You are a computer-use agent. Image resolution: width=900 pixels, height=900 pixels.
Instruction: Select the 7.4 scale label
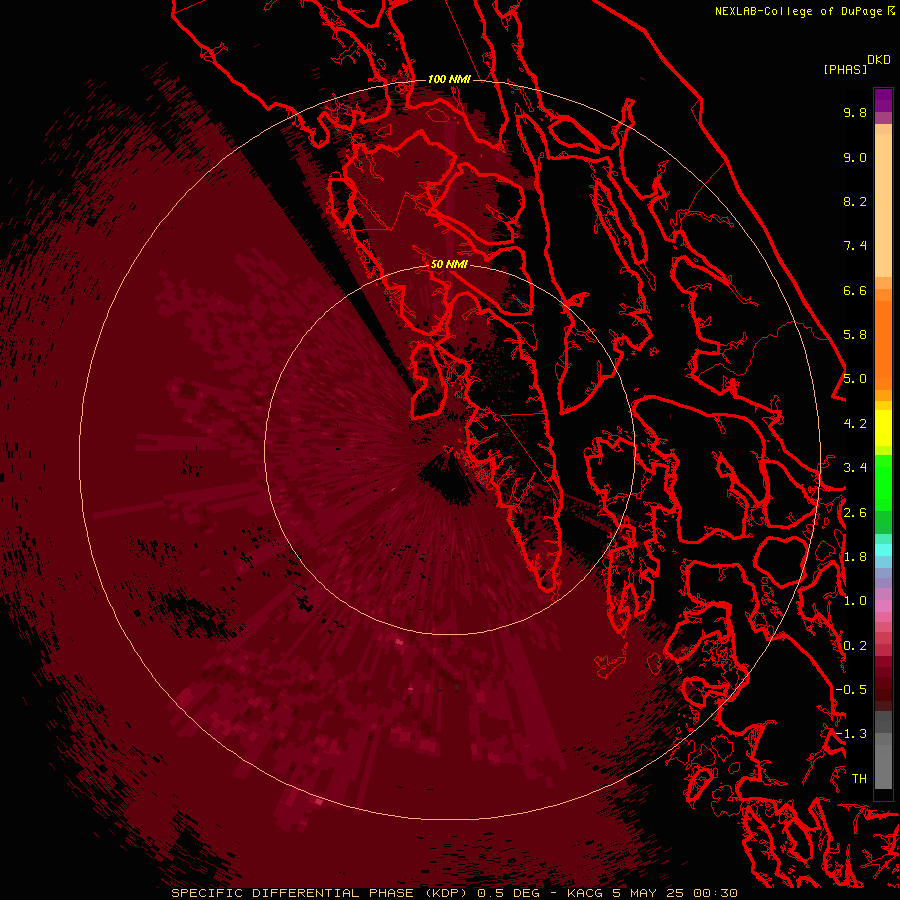[x=855, y=246]
